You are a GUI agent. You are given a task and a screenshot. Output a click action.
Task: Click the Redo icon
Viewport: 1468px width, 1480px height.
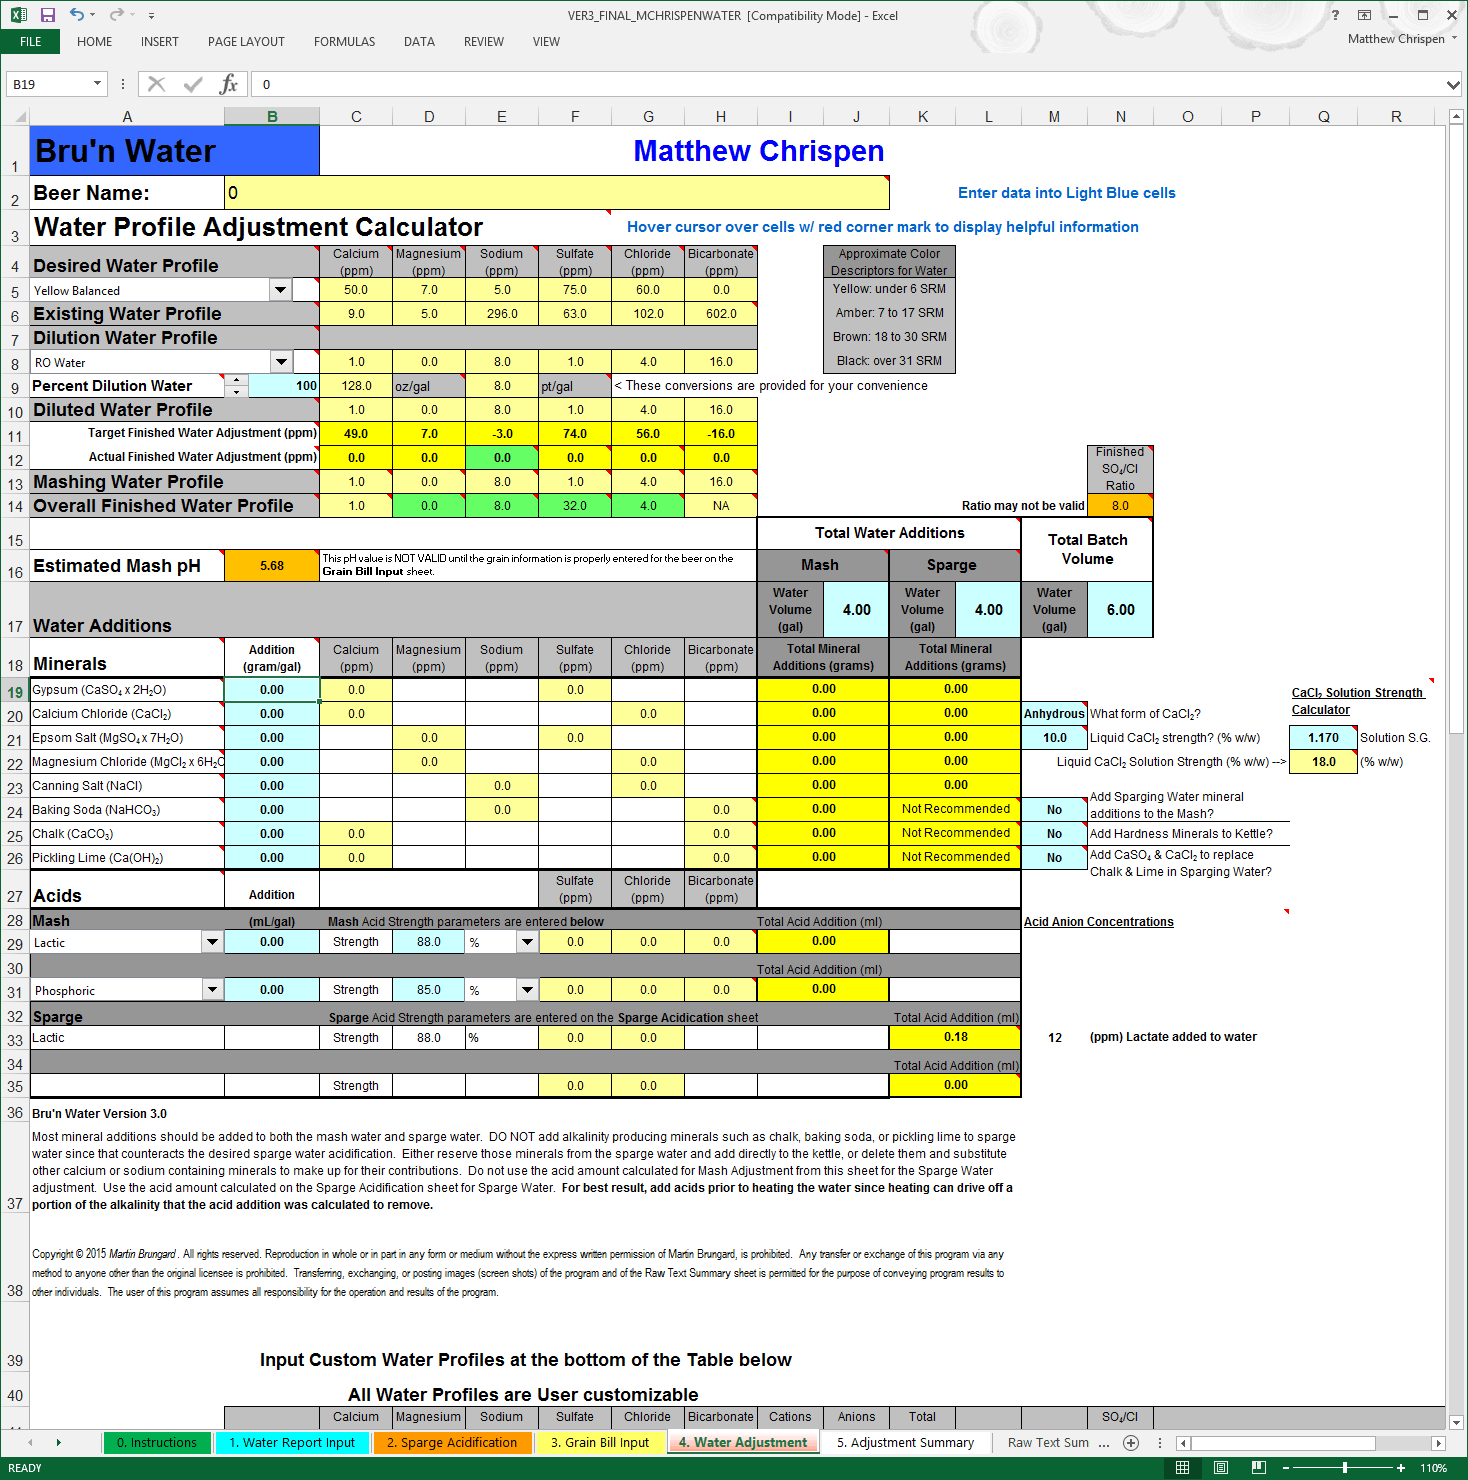(x=116, y=15)
